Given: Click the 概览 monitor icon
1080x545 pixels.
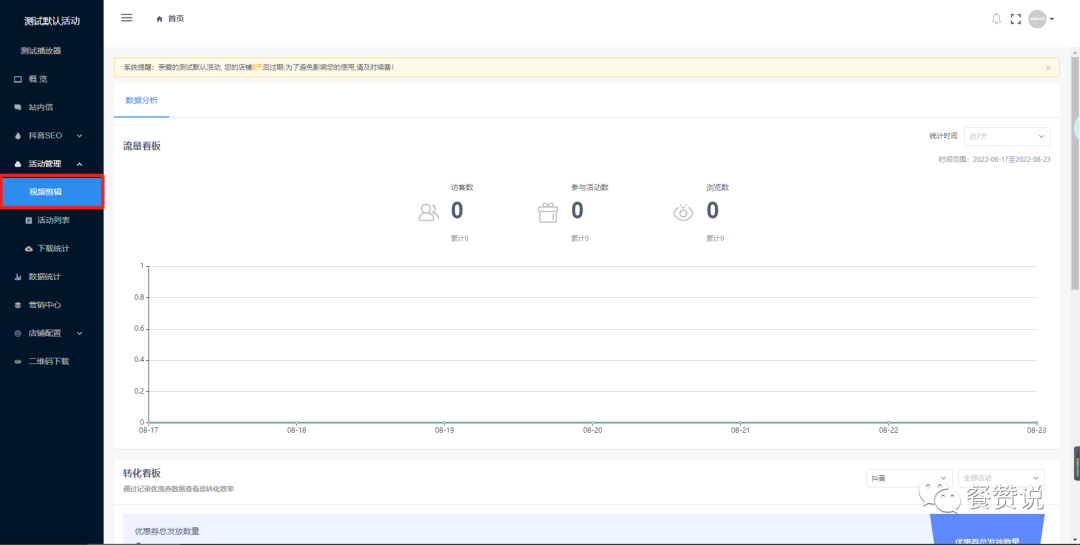Looking at the screenshot, I should click(x=18, y=79).
